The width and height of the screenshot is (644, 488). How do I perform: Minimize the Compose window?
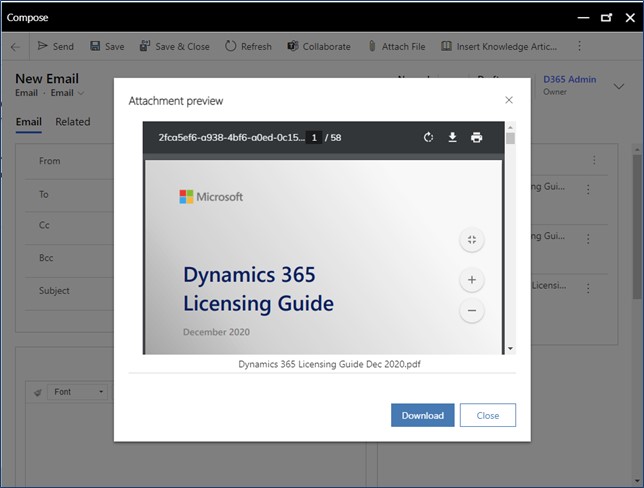(583, 18)
